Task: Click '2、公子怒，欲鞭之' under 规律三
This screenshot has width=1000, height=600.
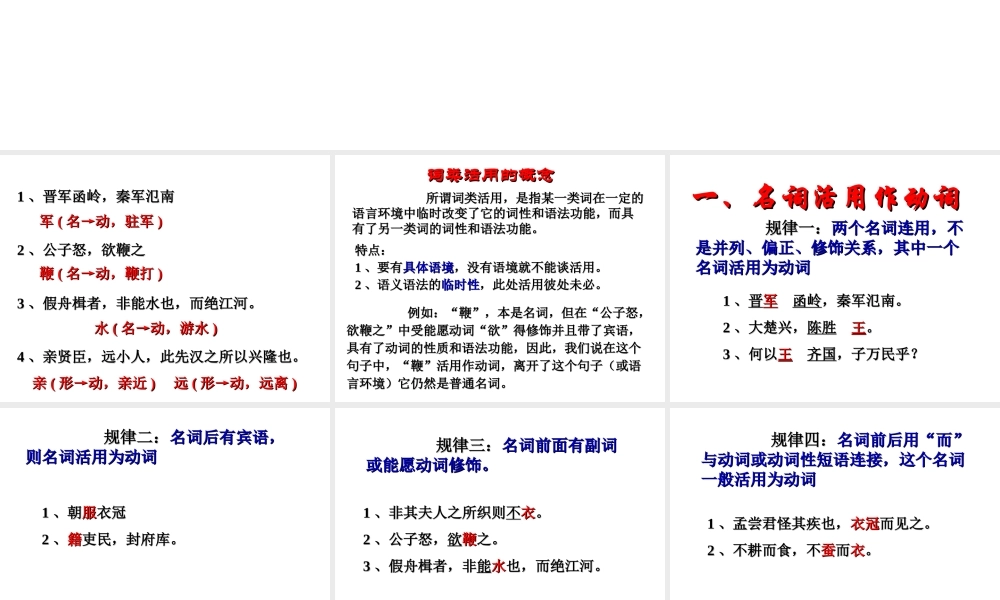Action: click(x=431, y=539)
